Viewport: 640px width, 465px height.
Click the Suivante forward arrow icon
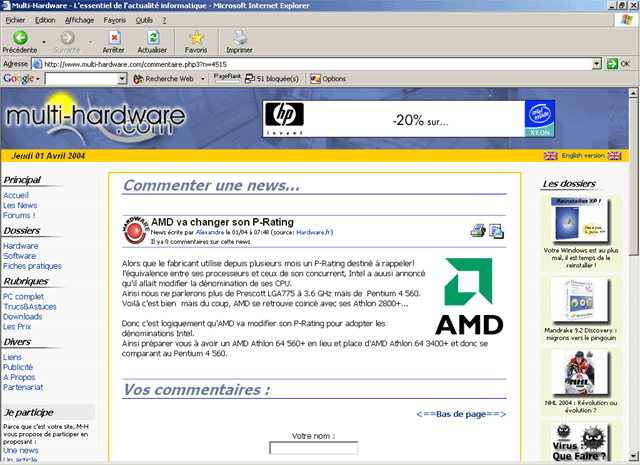(67, 38)
